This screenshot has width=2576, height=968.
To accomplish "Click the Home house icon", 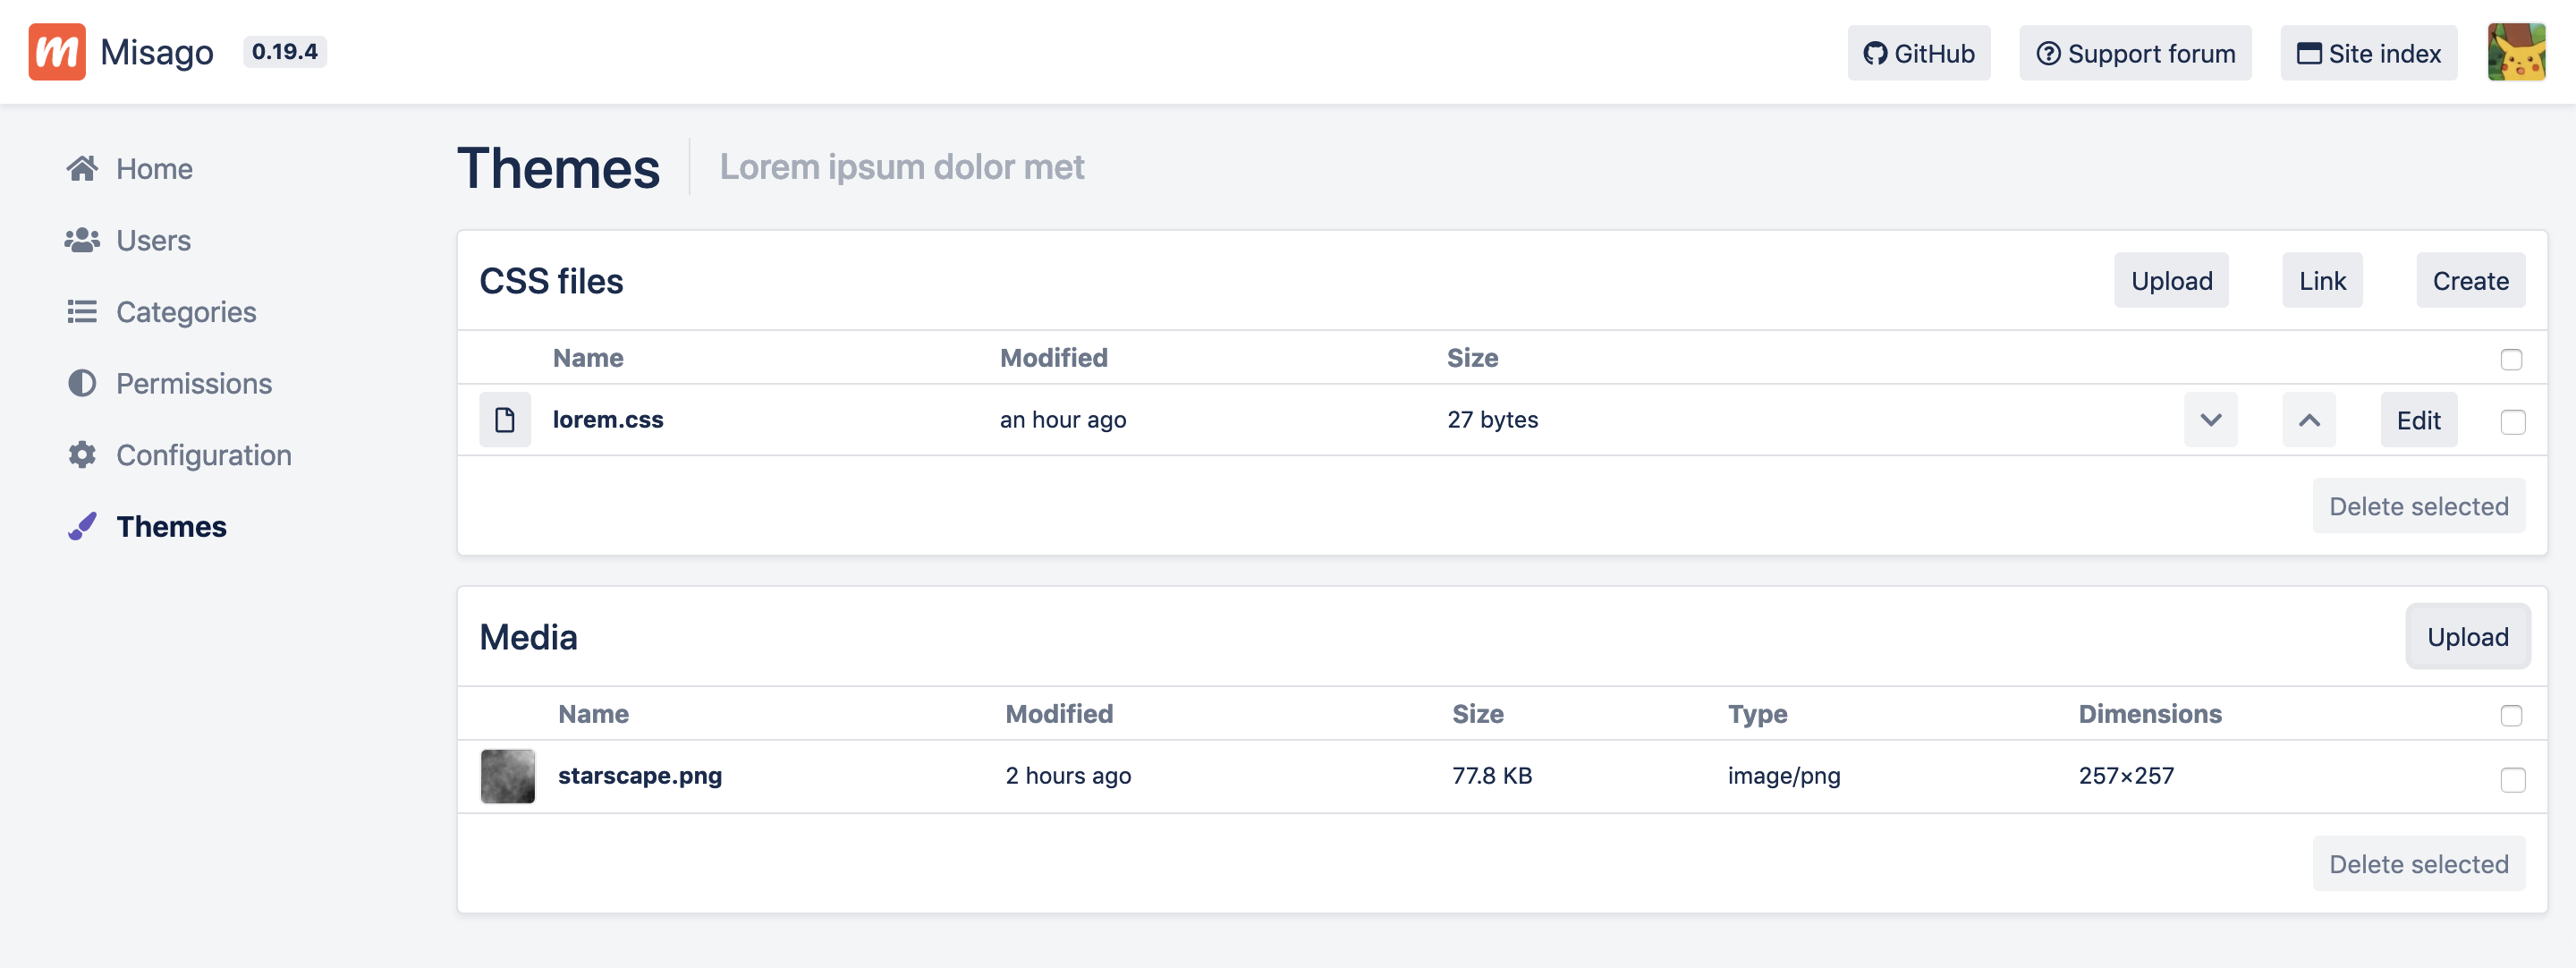I will point(82,168).
